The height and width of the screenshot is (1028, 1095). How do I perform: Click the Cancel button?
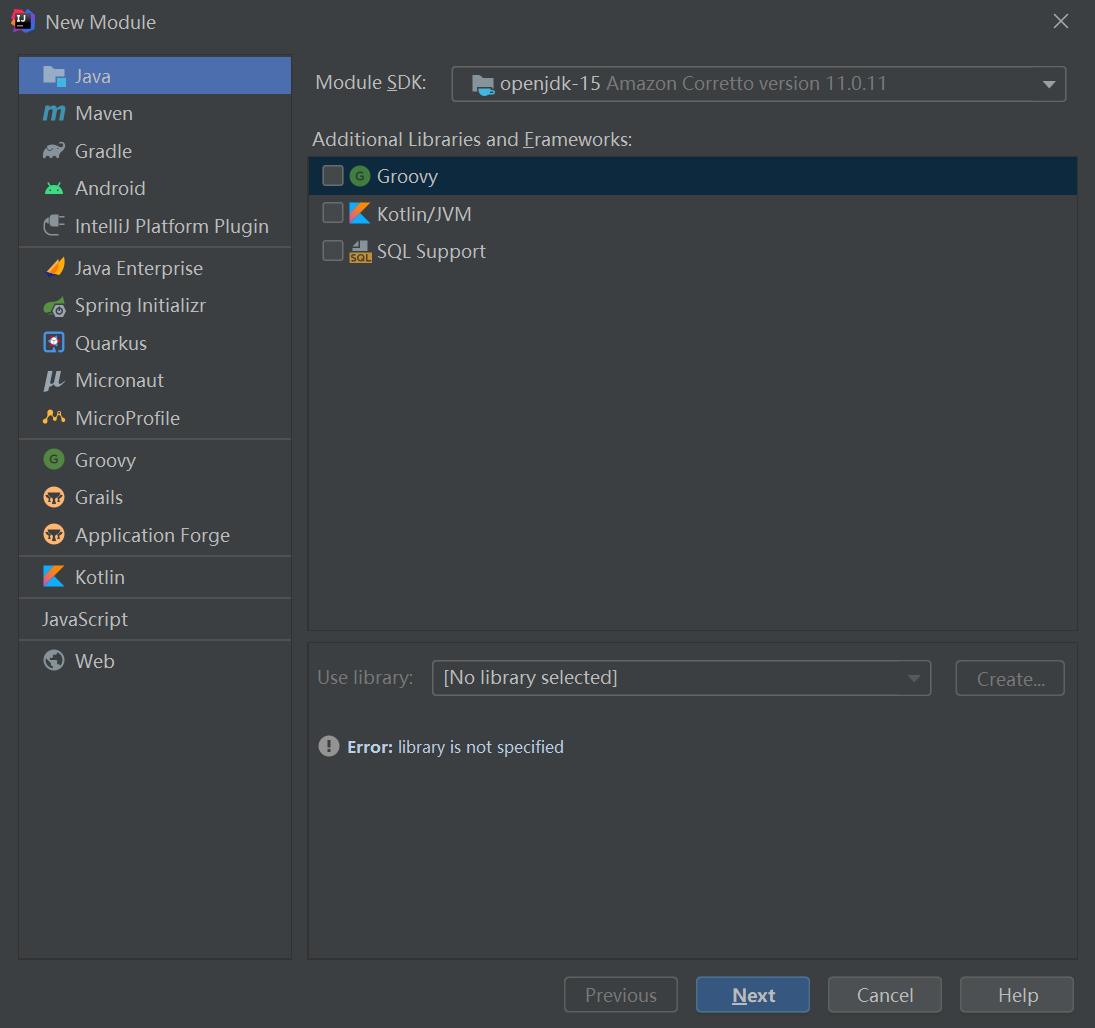pos(885,994)
